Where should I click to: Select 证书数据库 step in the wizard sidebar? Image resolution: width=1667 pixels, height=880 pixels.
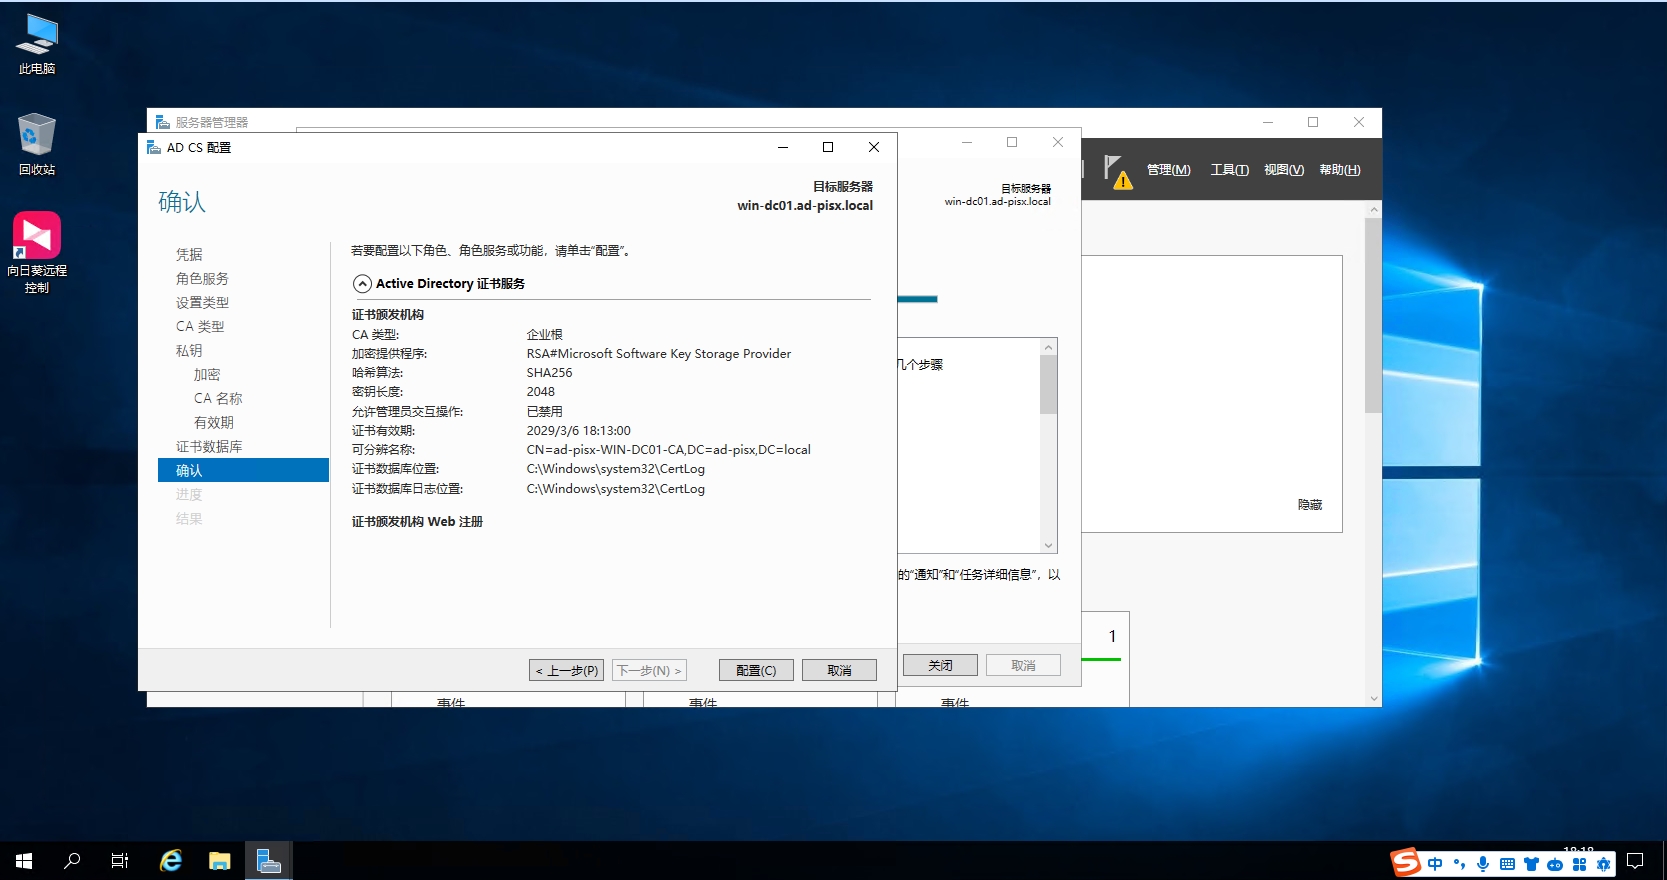(209, 447)
